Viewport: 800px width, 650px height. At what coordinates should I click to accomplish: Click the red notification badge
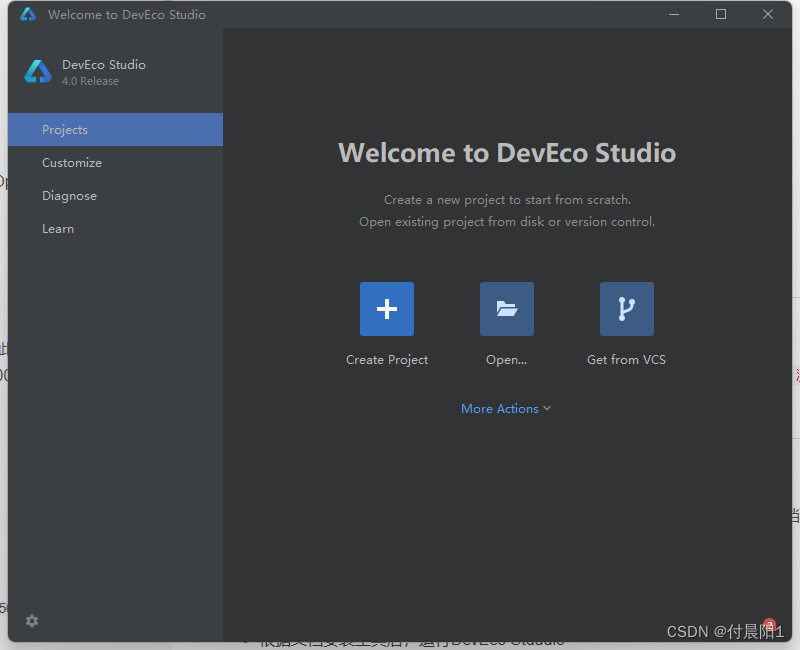[x=769, y=624]
